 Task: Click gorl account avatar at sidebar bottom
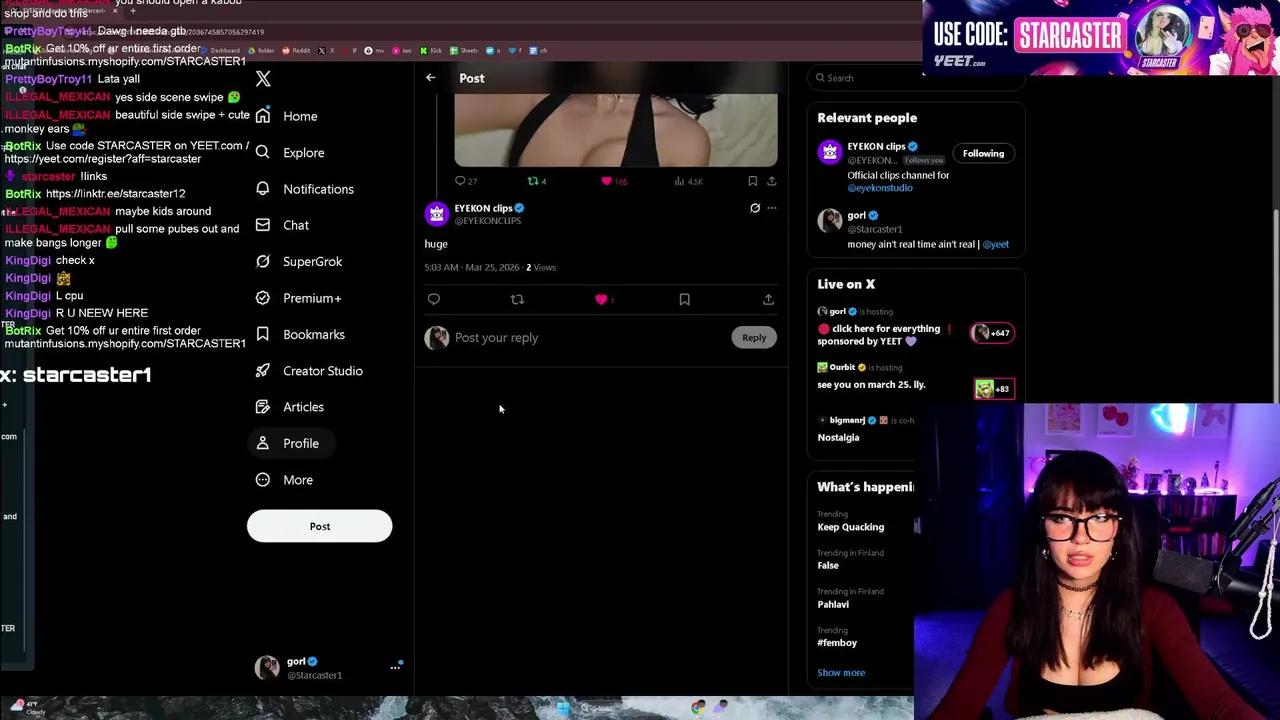[x=267, y=667]
